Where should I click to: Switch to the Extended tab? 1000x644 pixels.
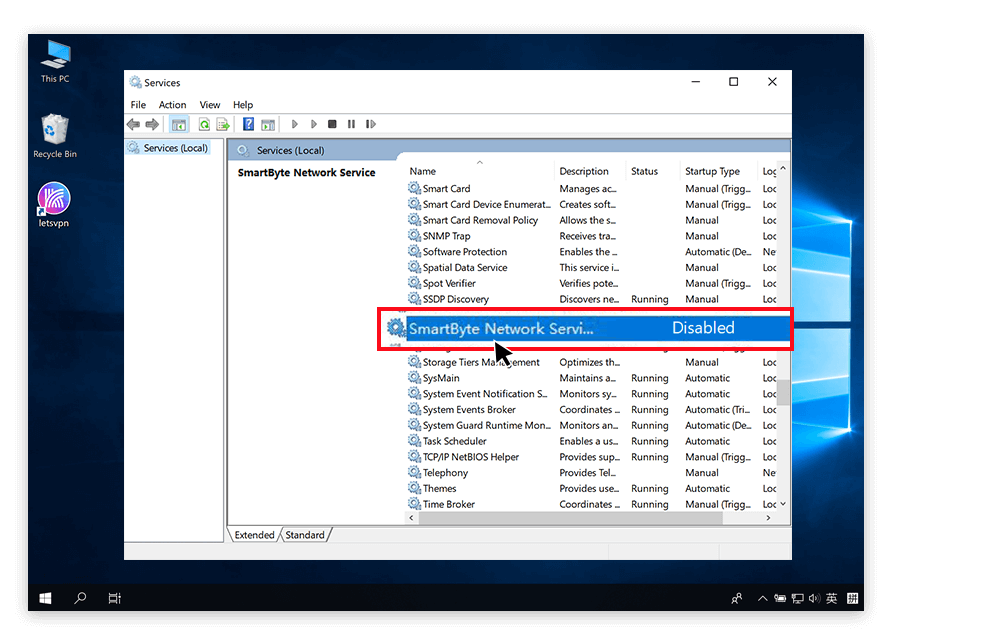click(254, 535)
